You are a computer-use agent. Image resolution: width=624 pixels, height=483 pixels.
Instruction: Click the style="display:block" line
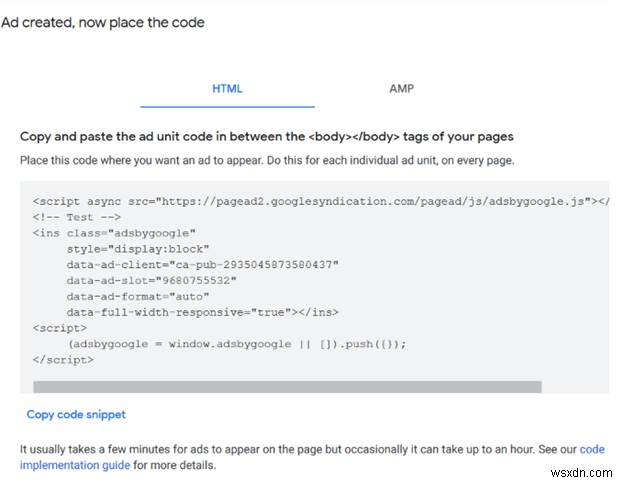pyautogui.click(x=138, y=249)
